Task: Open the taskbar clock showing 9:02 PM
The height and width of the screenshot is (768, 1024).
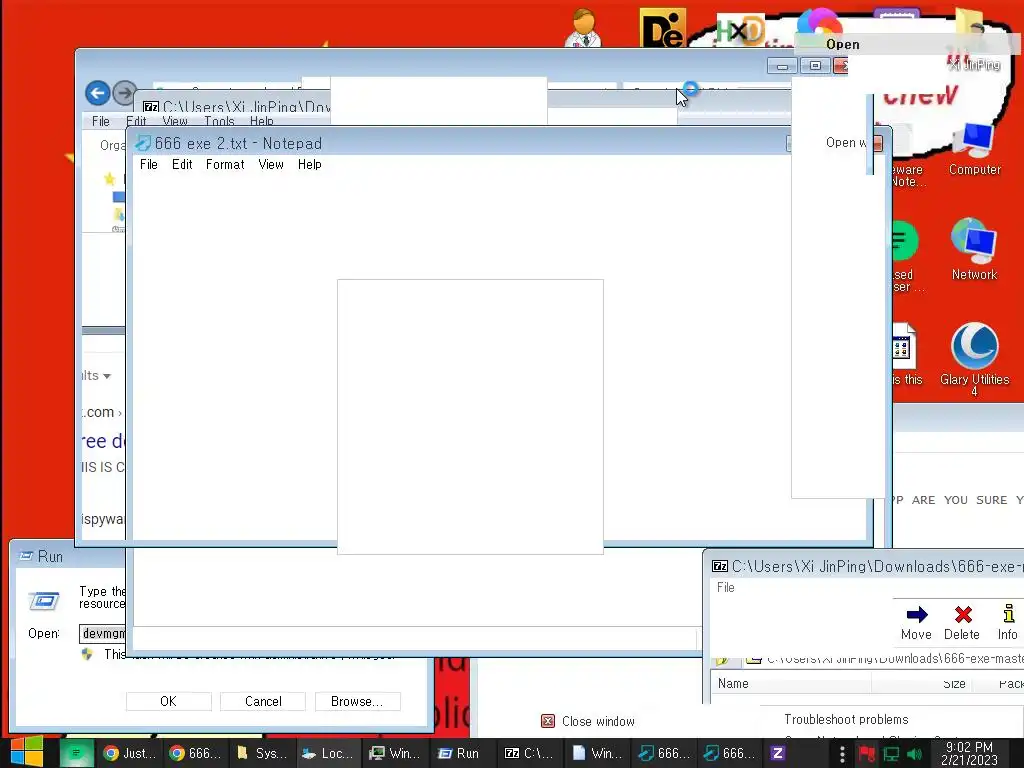Action: [969, 753]
